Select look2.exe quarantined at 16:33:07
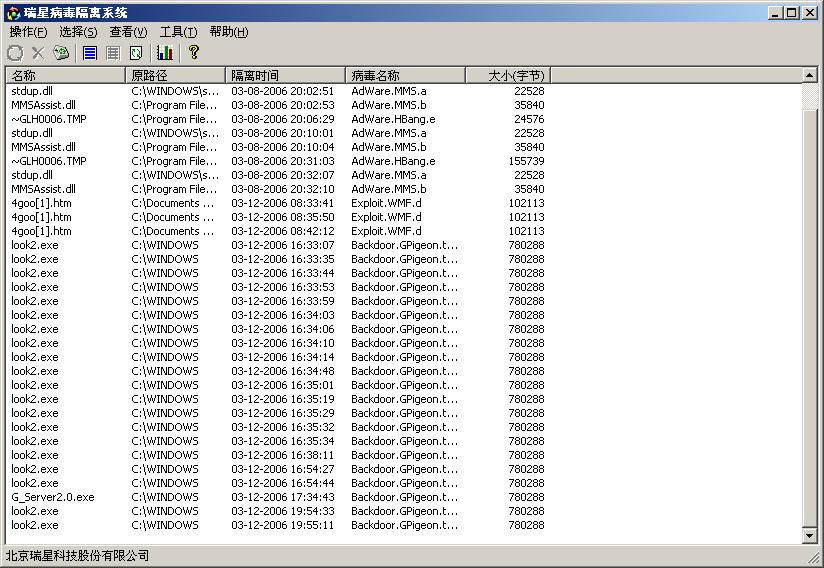This screenshot has height=568, width=824. click(277, 245)
